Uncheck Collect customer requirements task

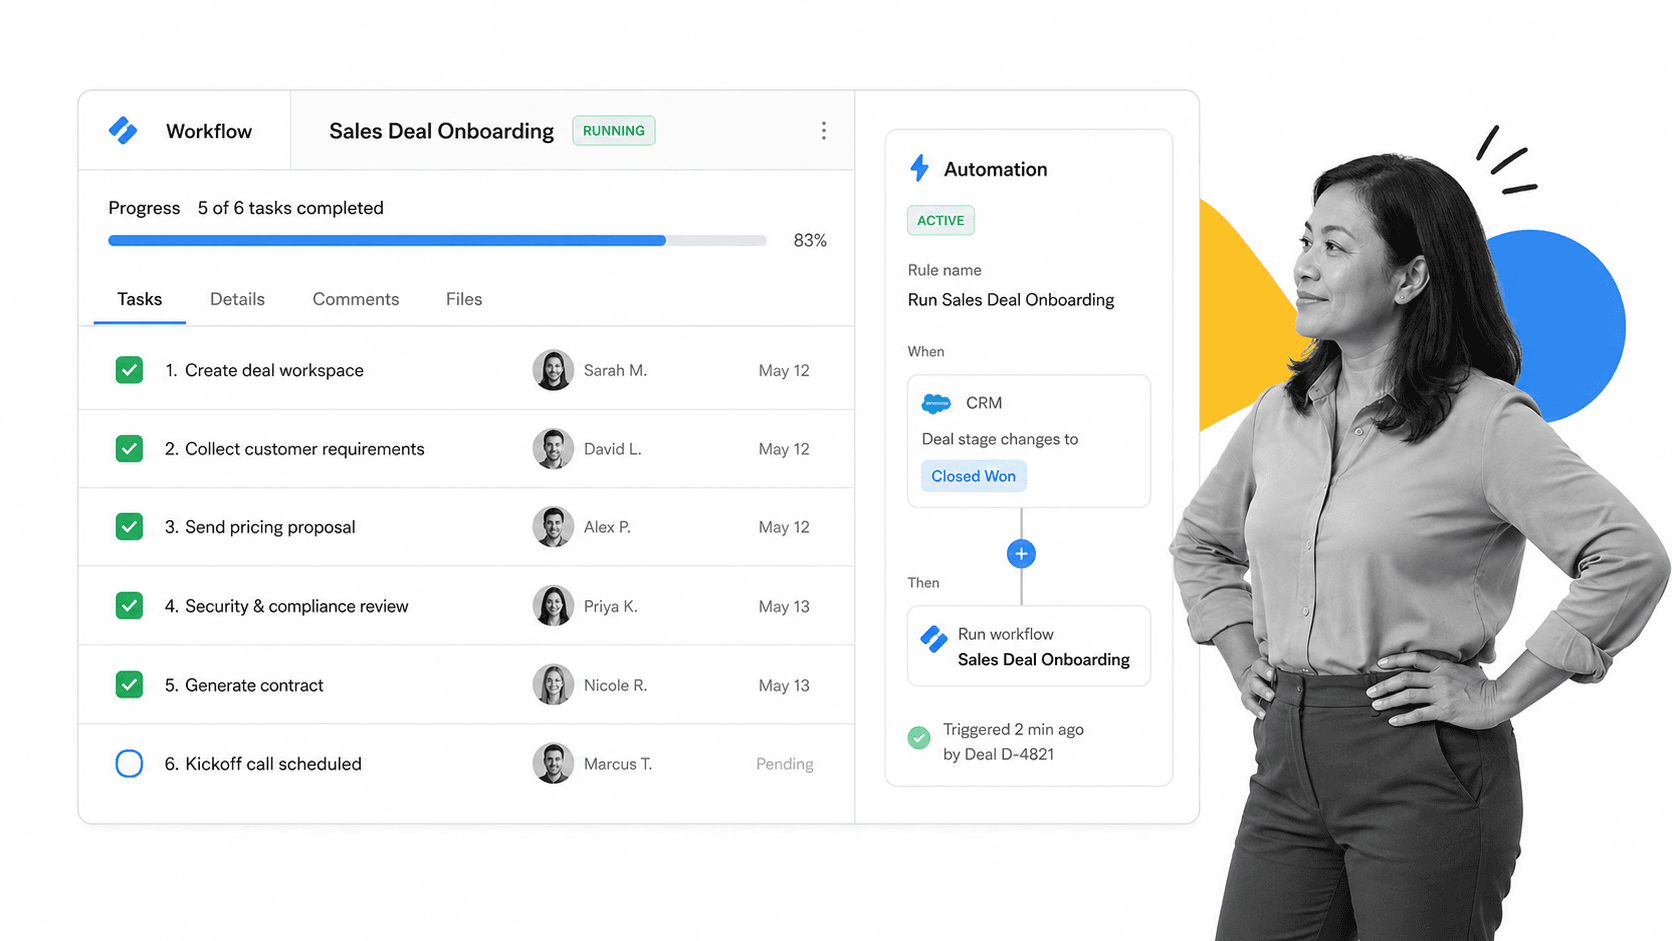click(x=129, y=449)
